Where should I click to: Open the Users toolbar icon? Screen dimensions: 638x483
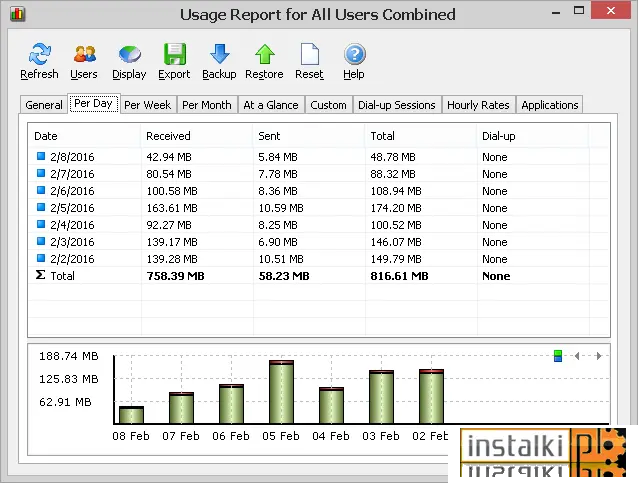(85, 54)
